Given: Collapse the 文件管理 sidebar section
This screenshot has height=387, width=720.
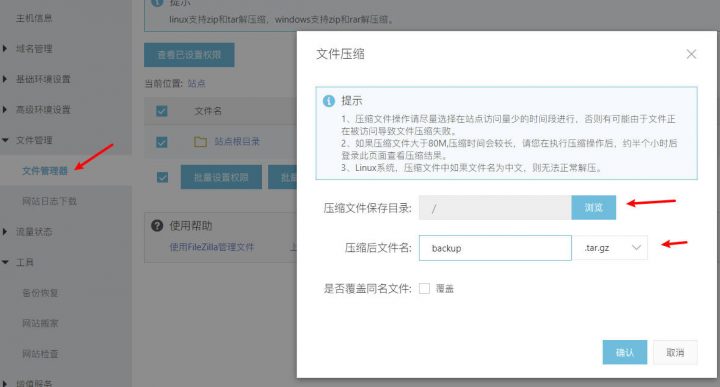Looking at the screenshot, I should click(x=5, y=140).
